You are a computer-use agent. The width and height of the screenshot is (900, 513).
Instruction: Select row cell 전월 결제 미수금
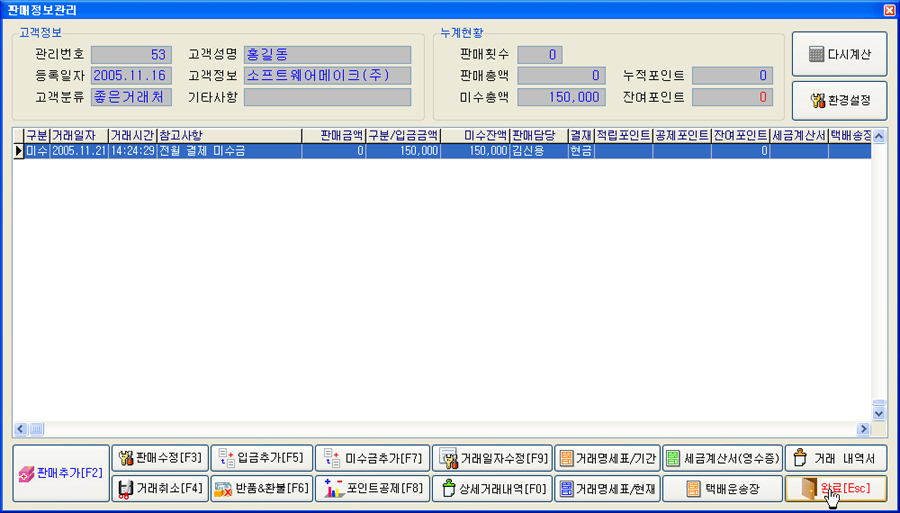click(x=229, y=151)
